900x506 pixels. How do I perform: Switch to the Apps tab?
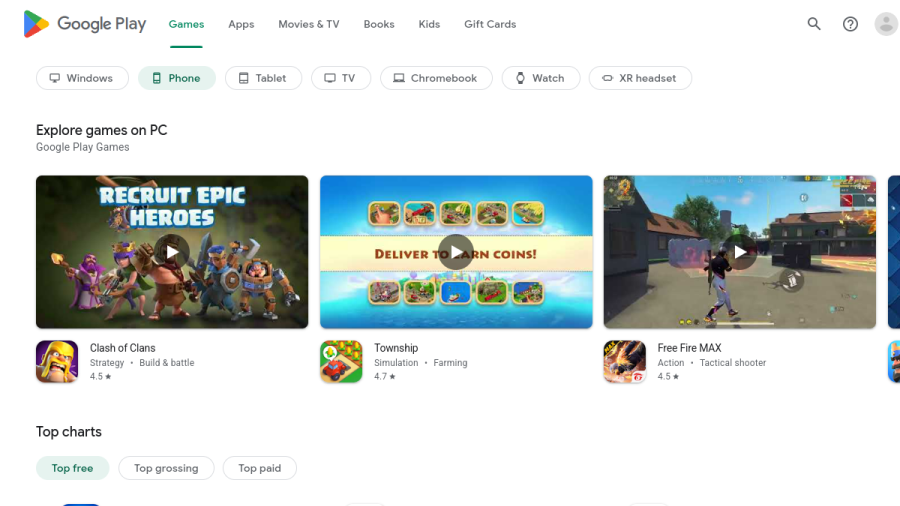(x=241, y=24)
